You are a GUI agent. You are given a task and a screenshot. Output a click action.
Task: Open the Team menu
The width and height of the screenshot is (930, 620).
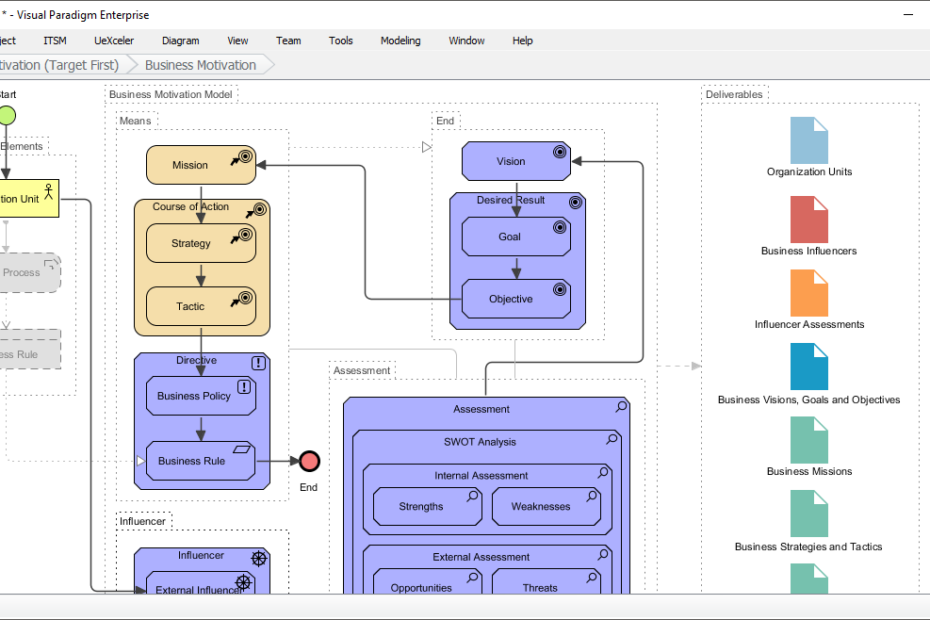coord(288,40)
